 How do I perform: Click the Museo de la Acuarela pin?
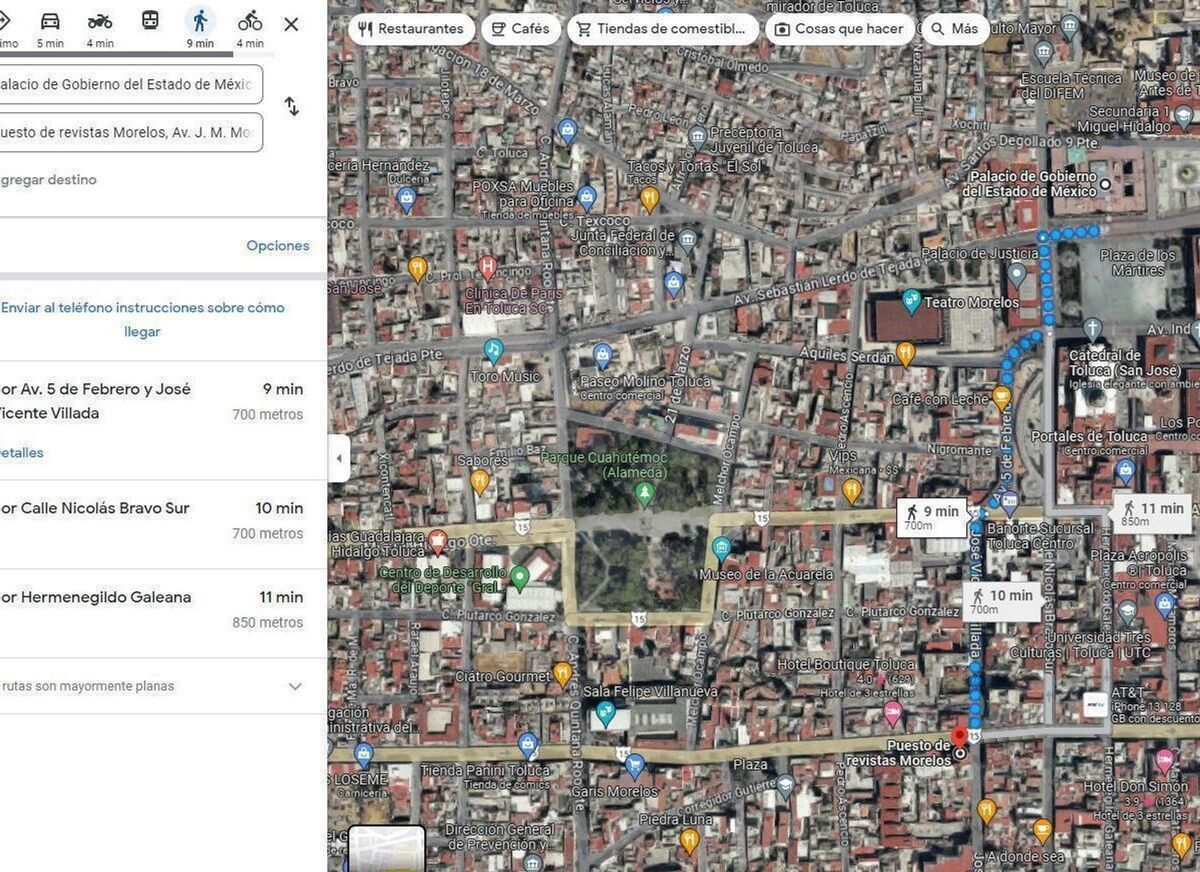point(721,547)
